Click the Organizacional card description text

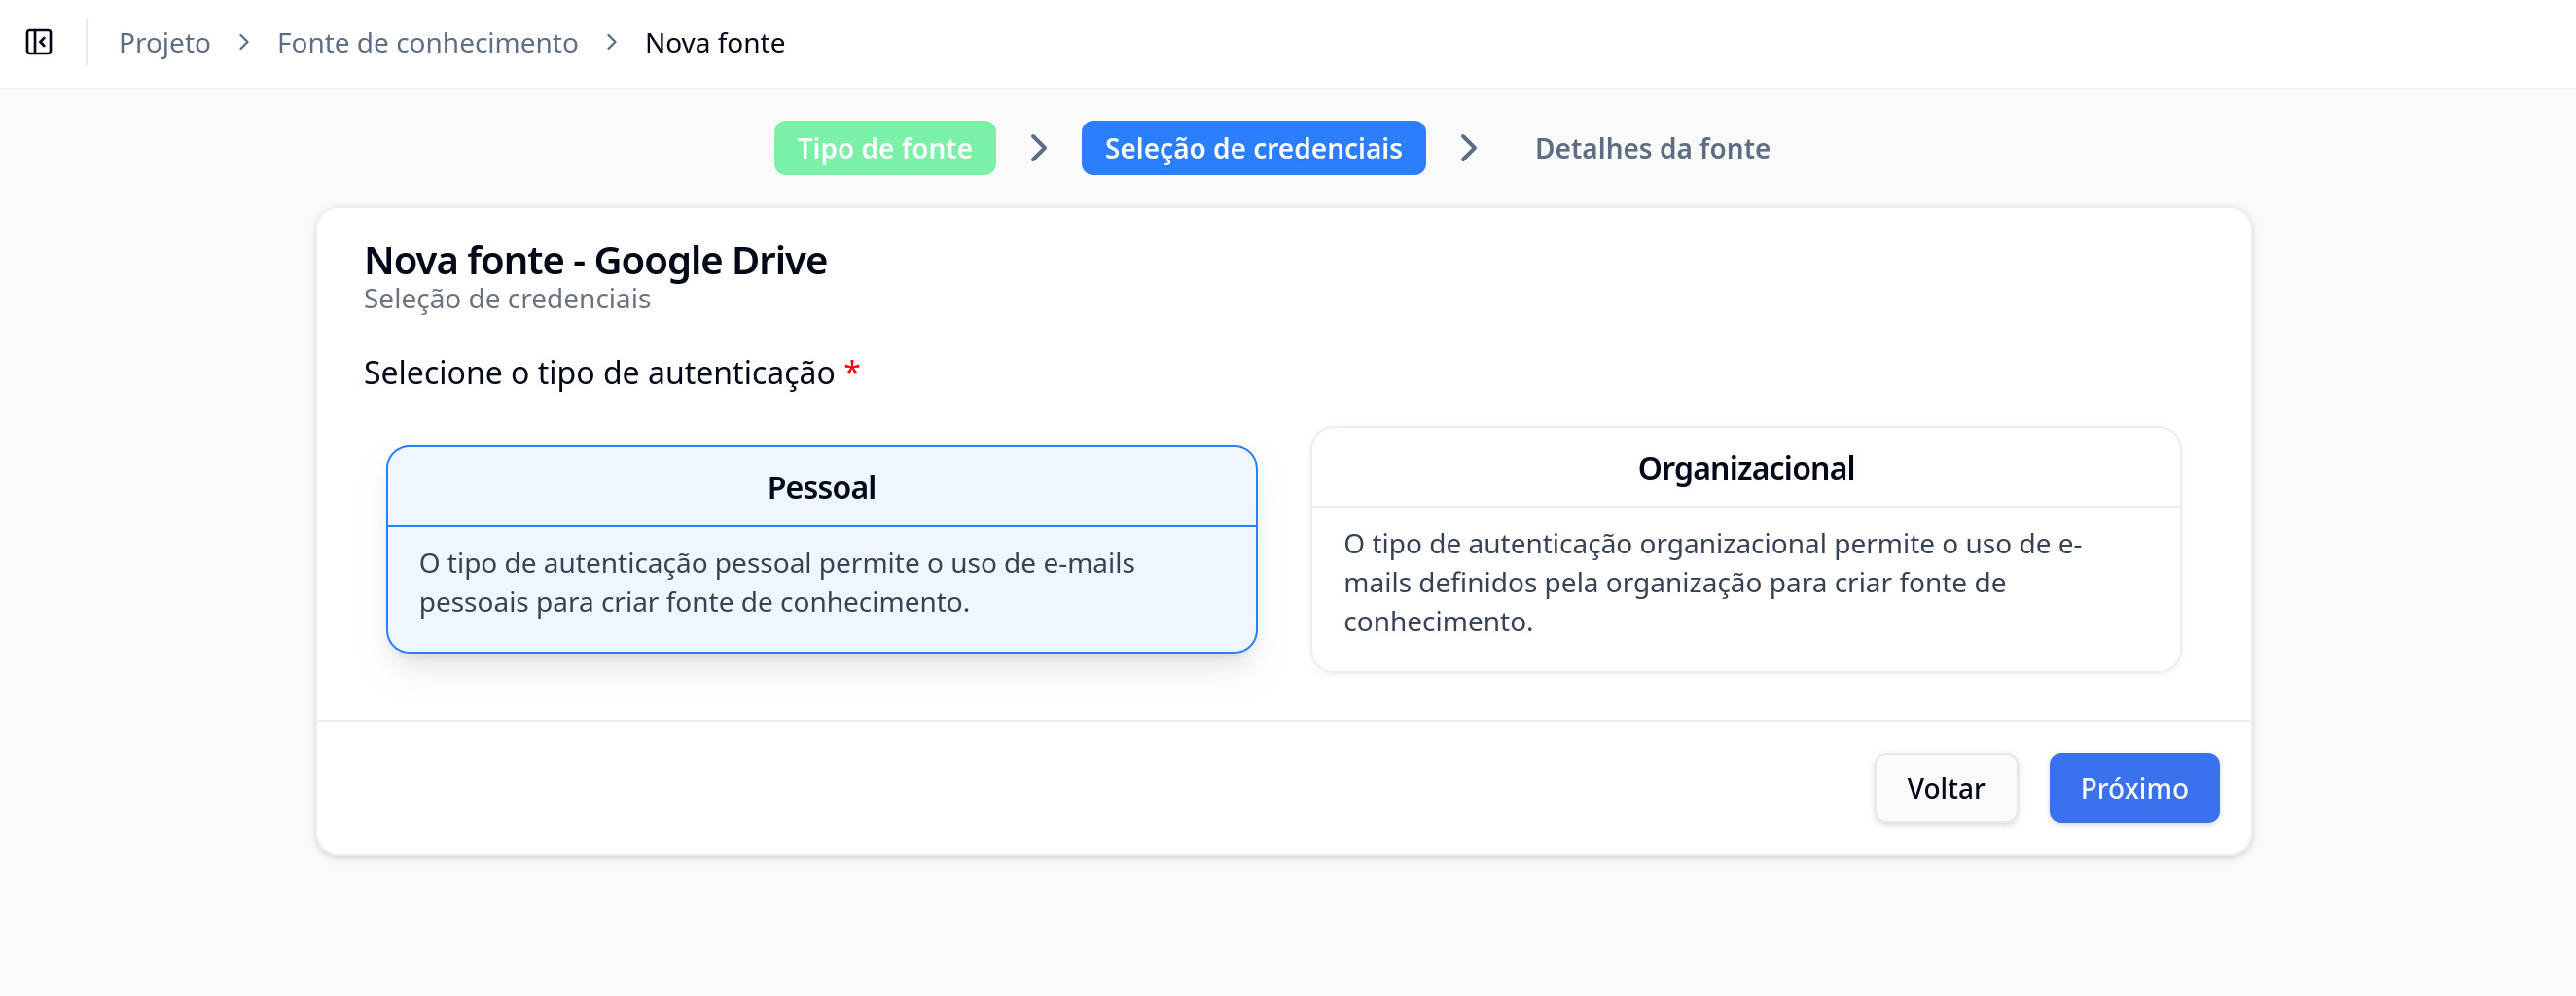click(1711, 583)
